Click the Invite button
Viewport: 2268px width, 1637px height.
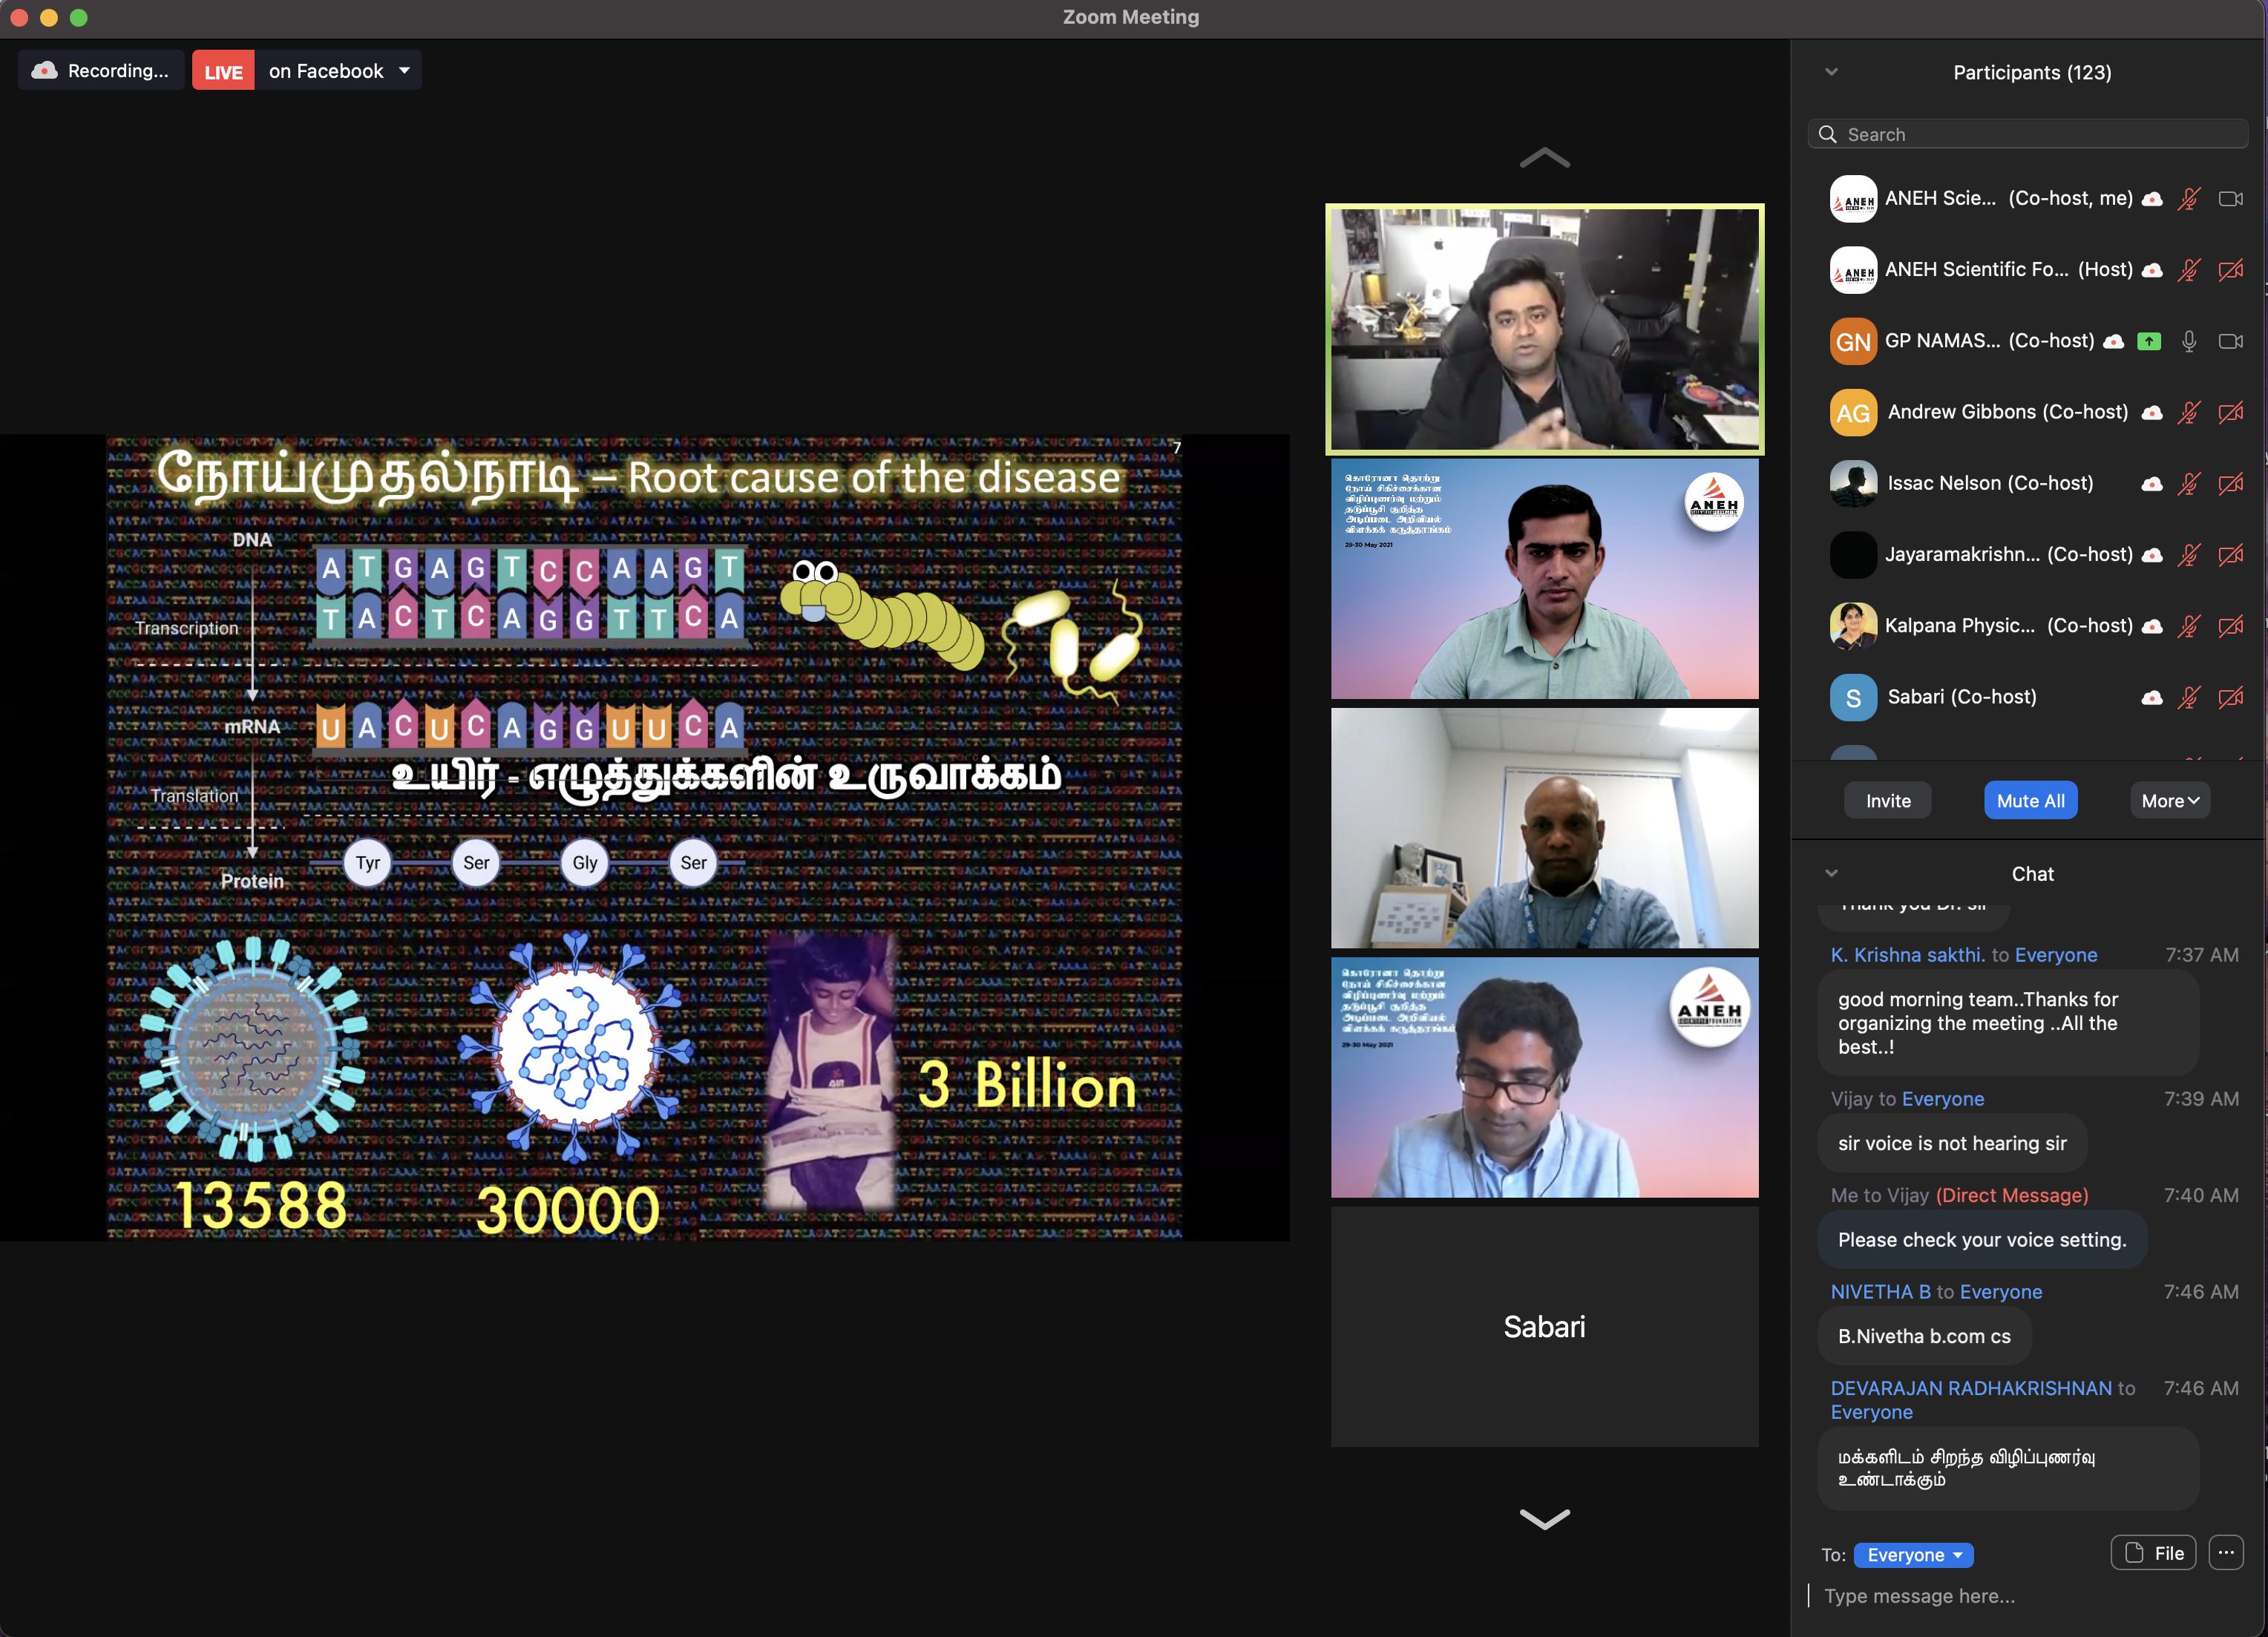click(1887, 801)
